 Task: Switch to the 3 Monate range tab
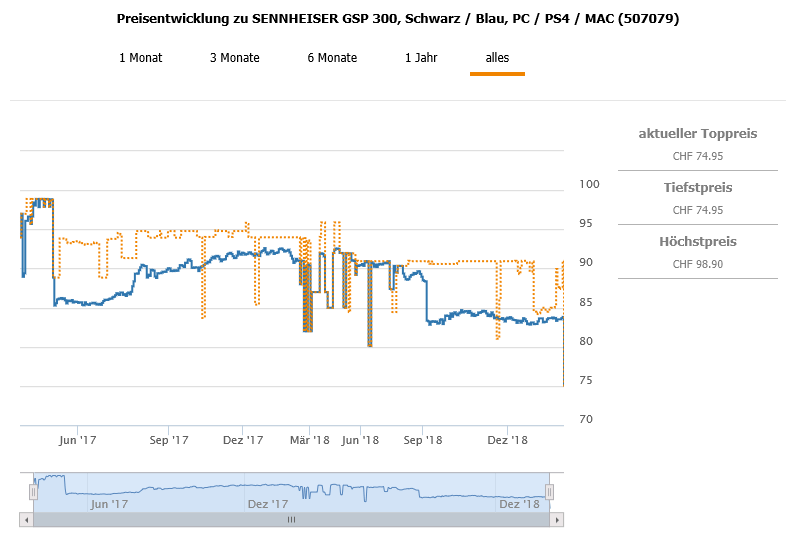(235, 58)
